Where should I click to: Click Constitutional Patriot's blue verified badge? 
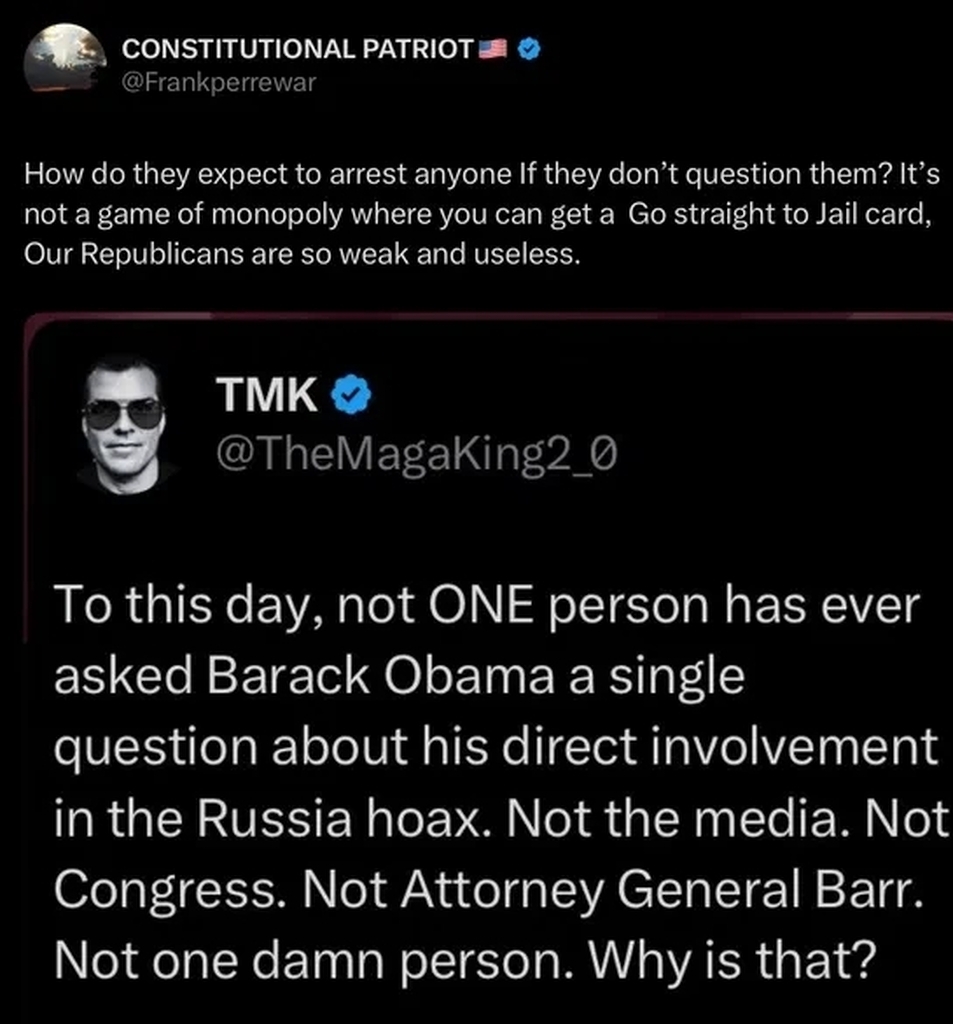[x=530, y=50]
